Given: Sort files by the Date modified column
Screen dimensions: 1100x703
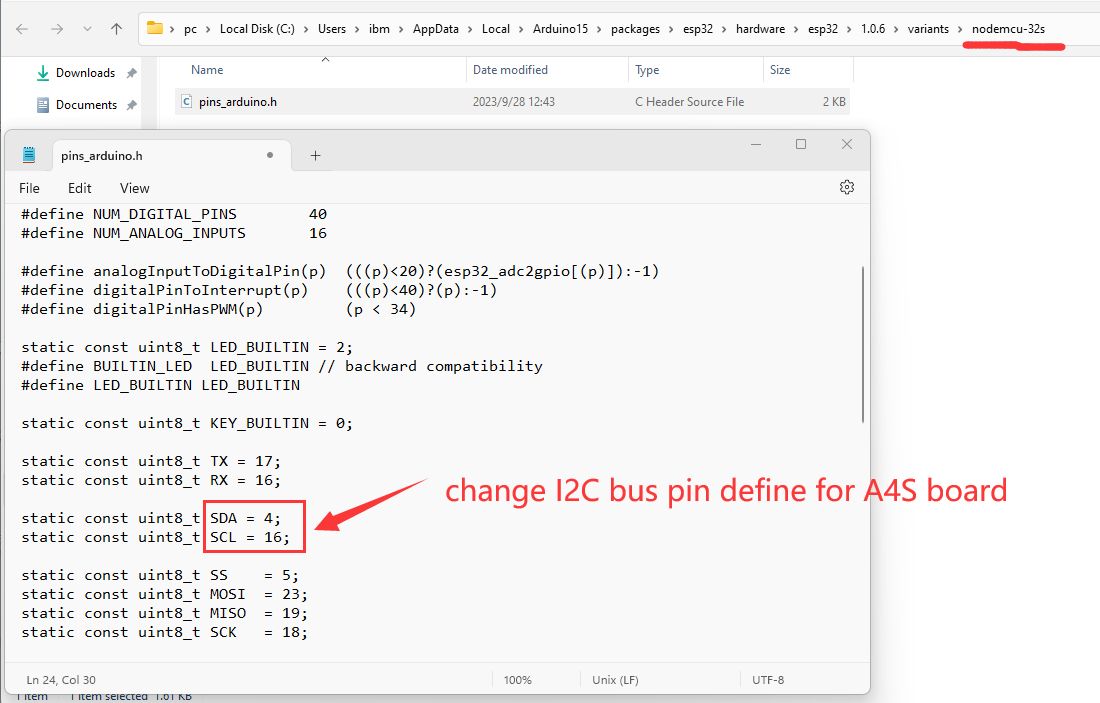Looking at the screenshot, I should pos(510,70).
